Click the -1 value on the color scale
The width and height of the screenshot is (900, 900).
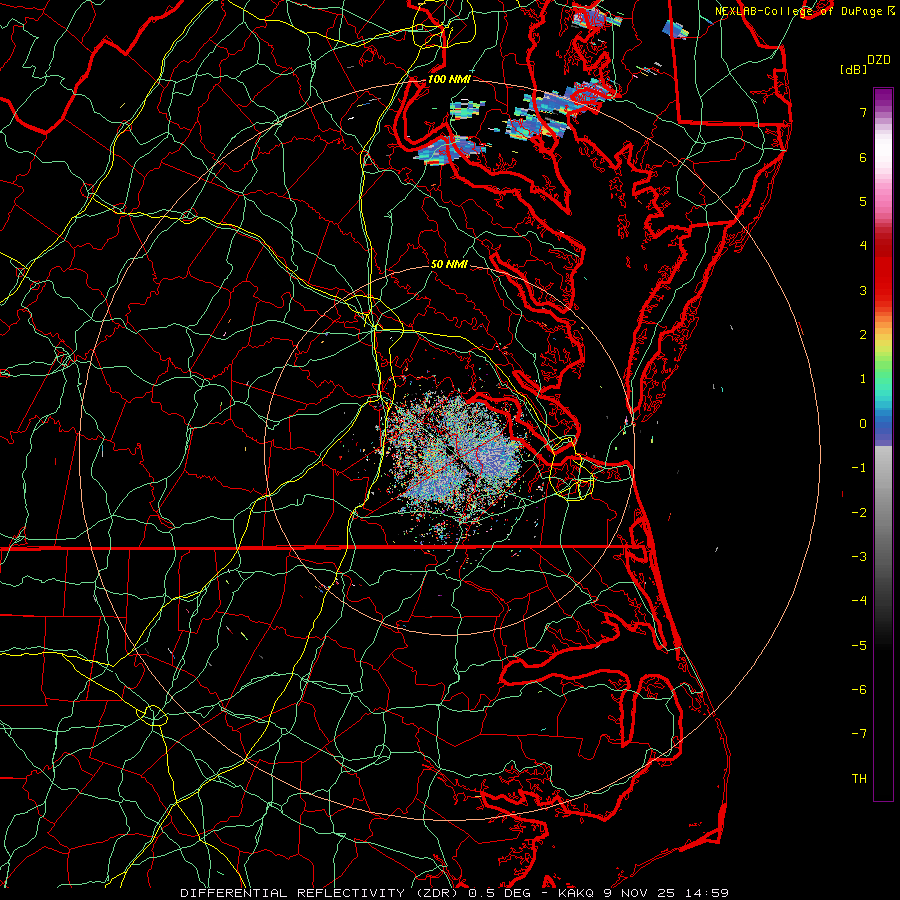coord(859,468)
